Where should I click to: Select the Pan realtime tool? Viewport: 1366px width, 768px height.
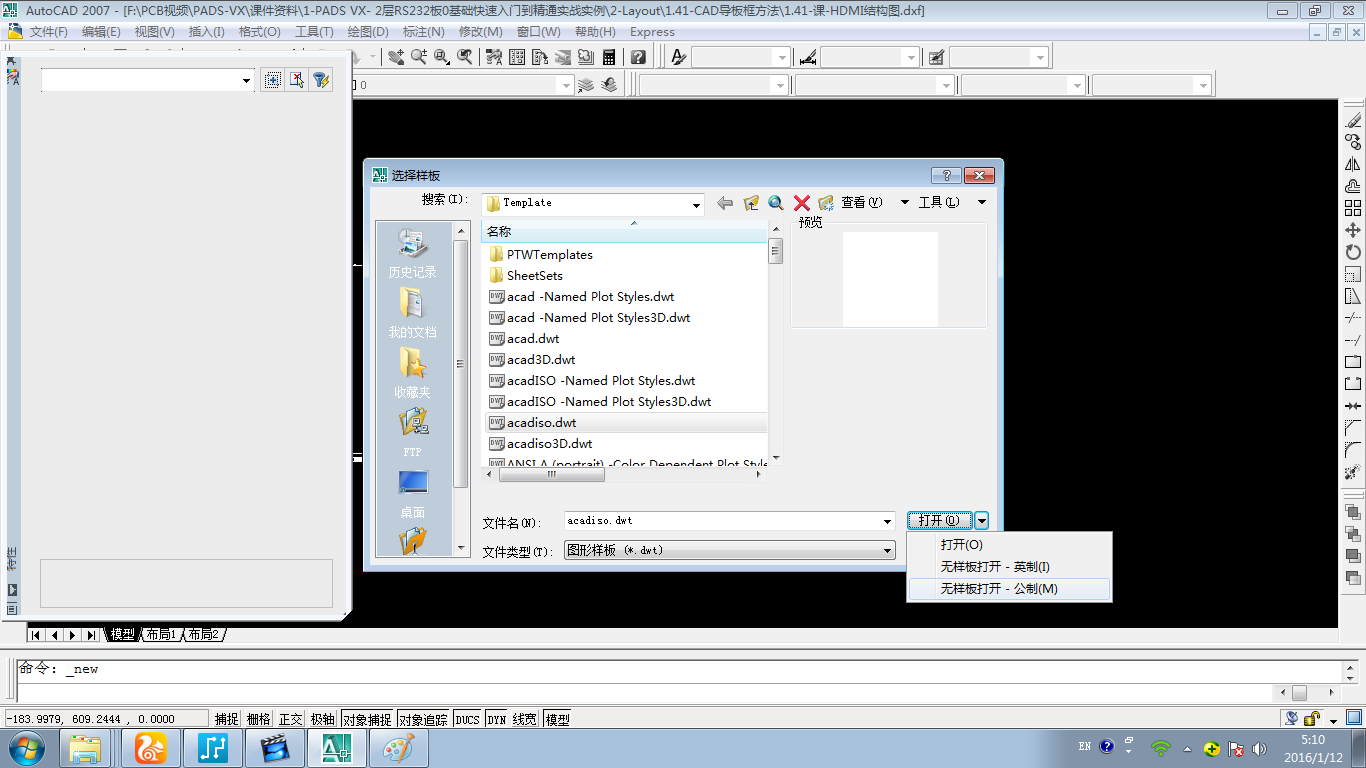(397, 58)
